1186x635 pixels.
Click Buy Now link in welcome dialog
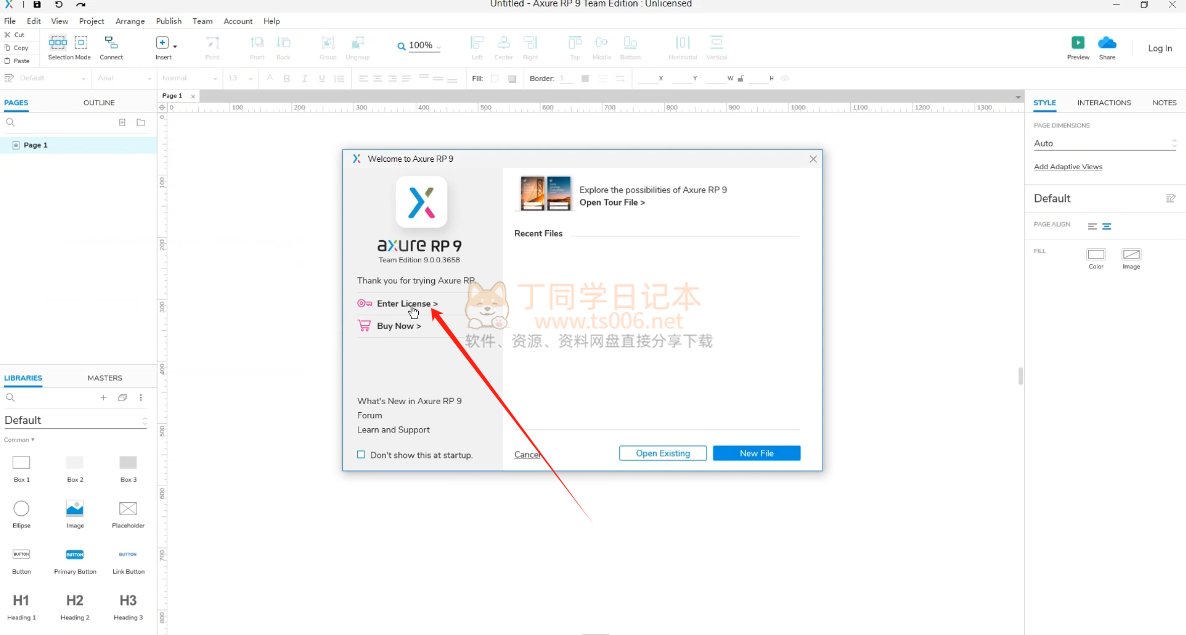399,326
